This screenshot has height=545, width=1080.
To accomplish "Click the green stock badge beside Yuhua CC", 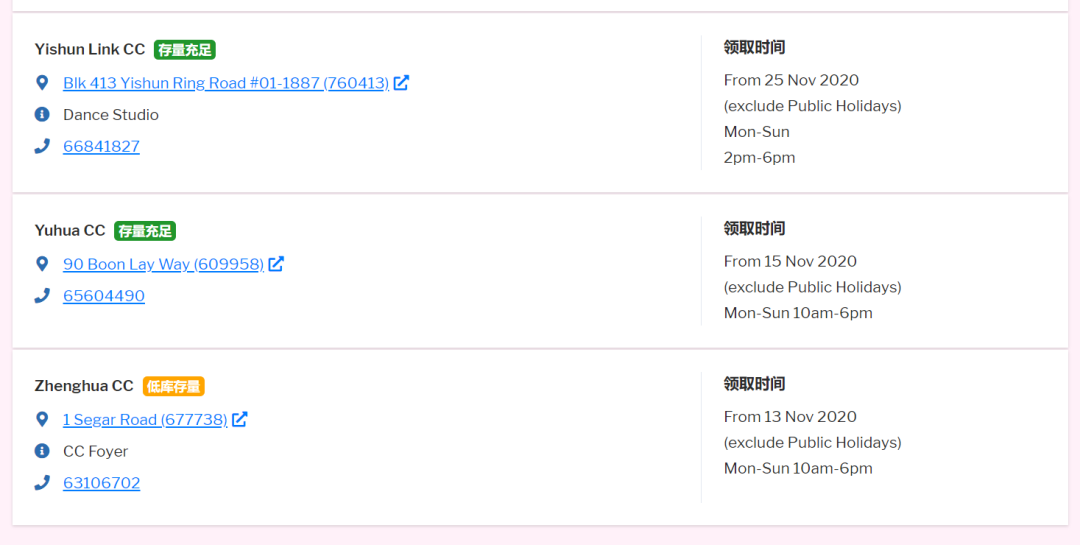I will pos(145,231).
